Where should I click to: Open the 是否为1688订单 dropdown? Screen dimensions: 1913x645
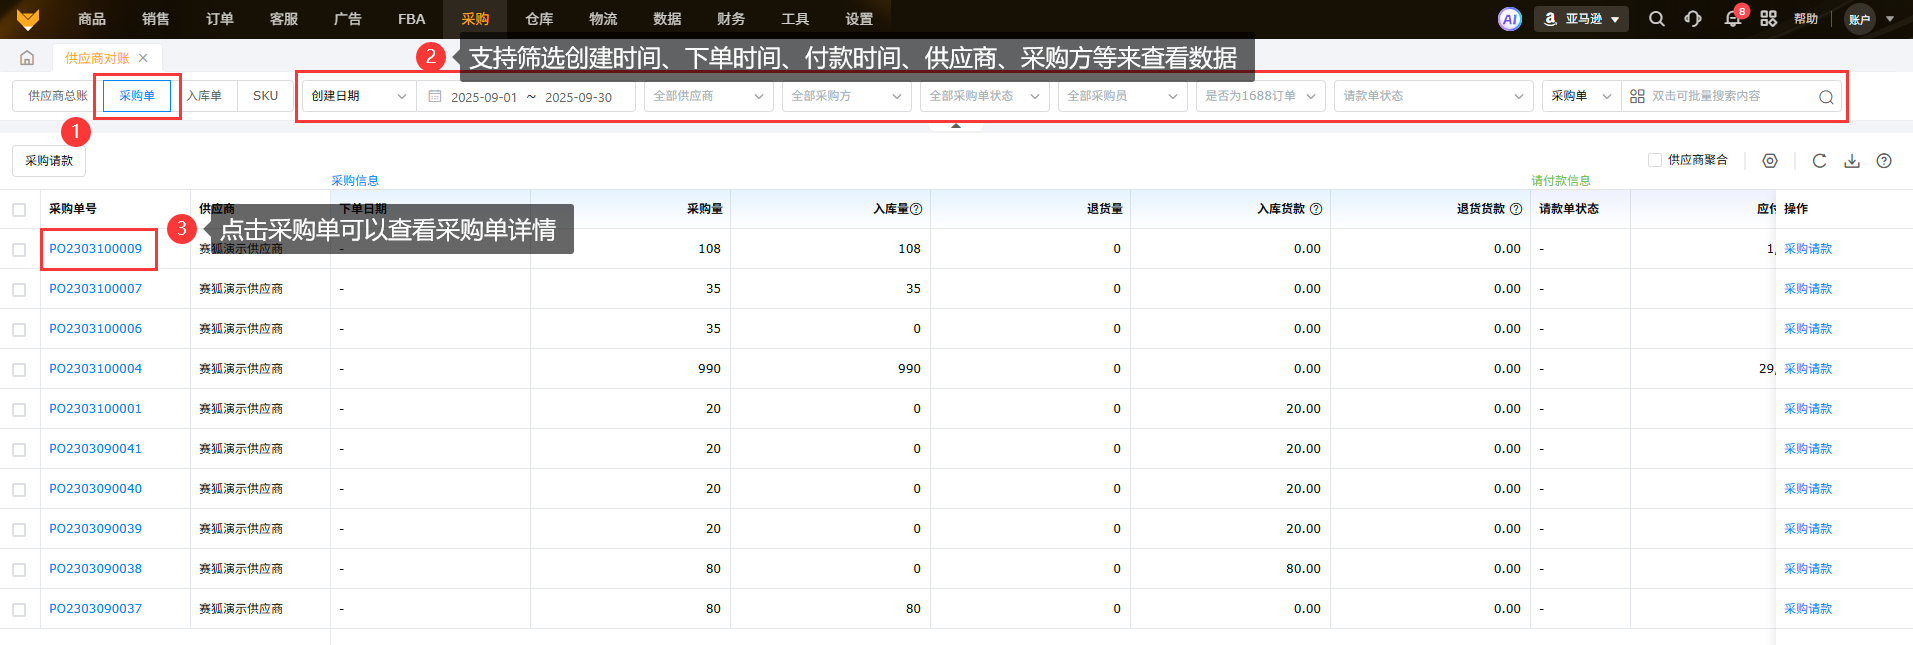1260,96
